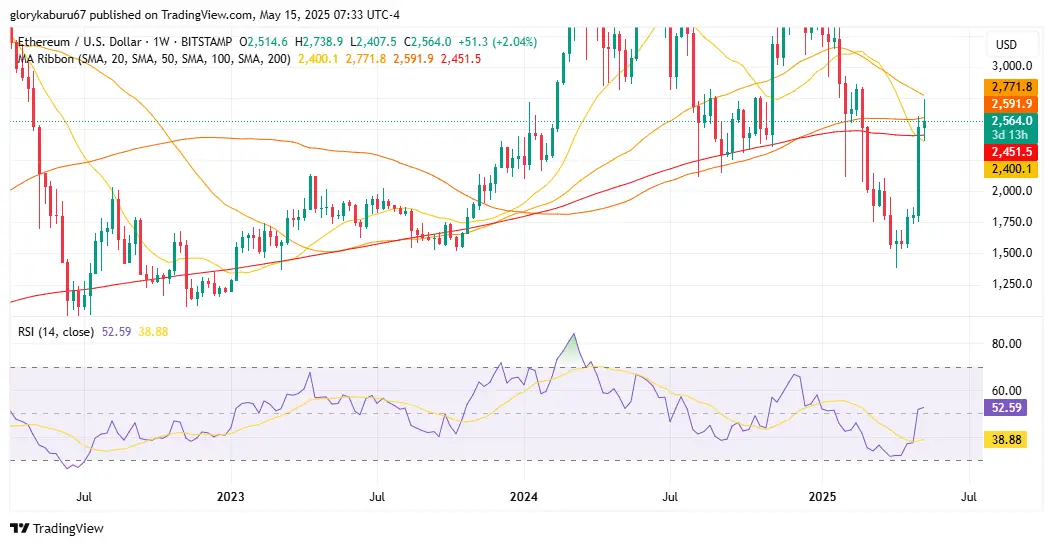Image resolution: width=1053 pixels, height=546 pixels.
Task: Click the TradingView logo icon
Action: click(x=19, y=529)
